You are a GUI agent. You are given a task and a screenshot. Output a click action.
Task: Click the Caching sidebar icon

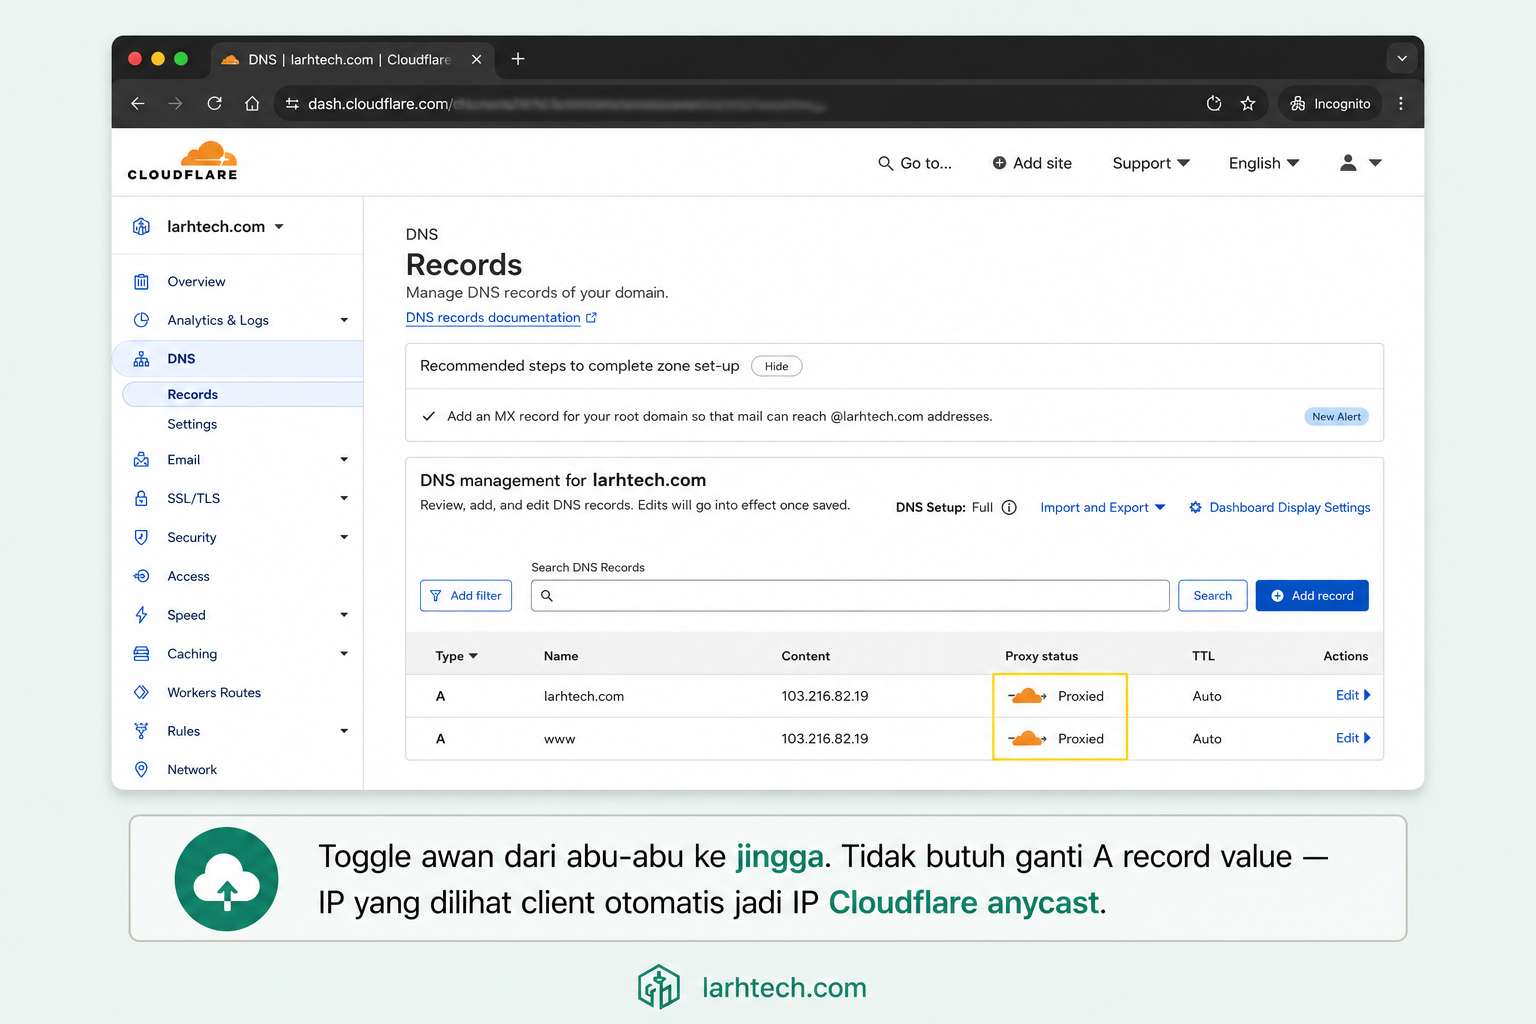point(141,654)
